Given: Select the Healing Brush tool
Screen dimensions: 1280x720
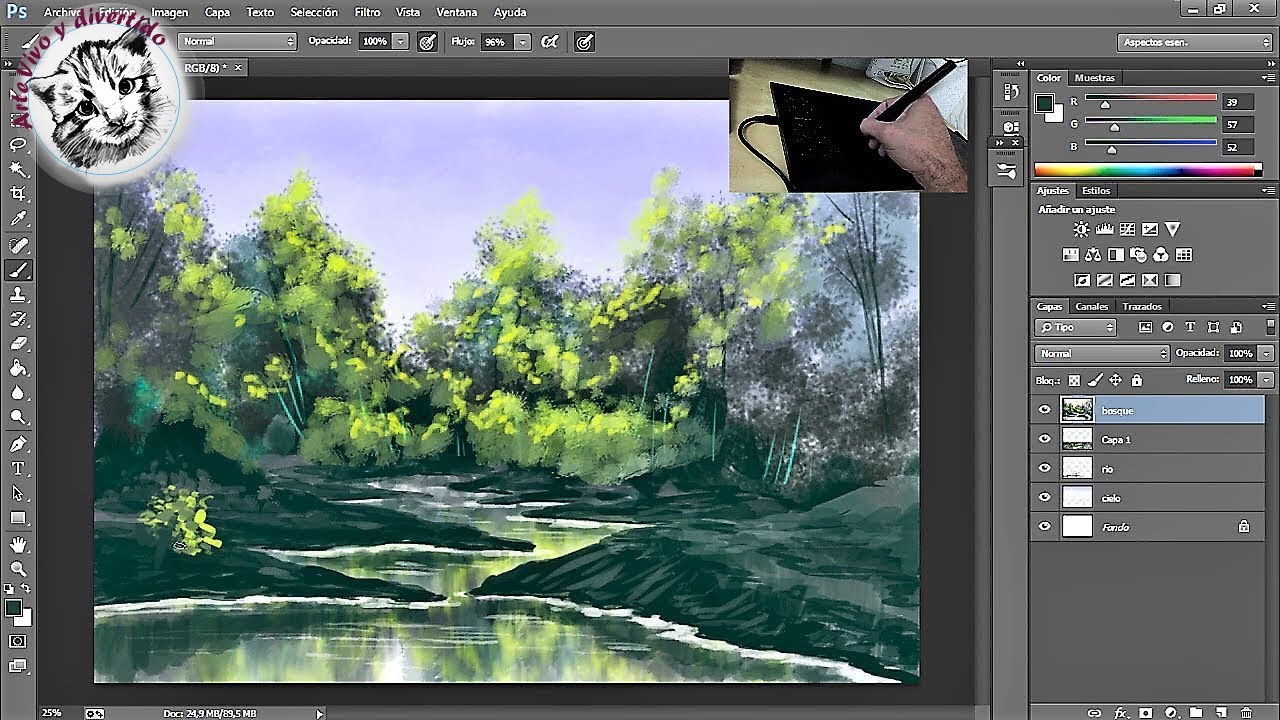Looking at the screenshot, I should click(18, 245).
